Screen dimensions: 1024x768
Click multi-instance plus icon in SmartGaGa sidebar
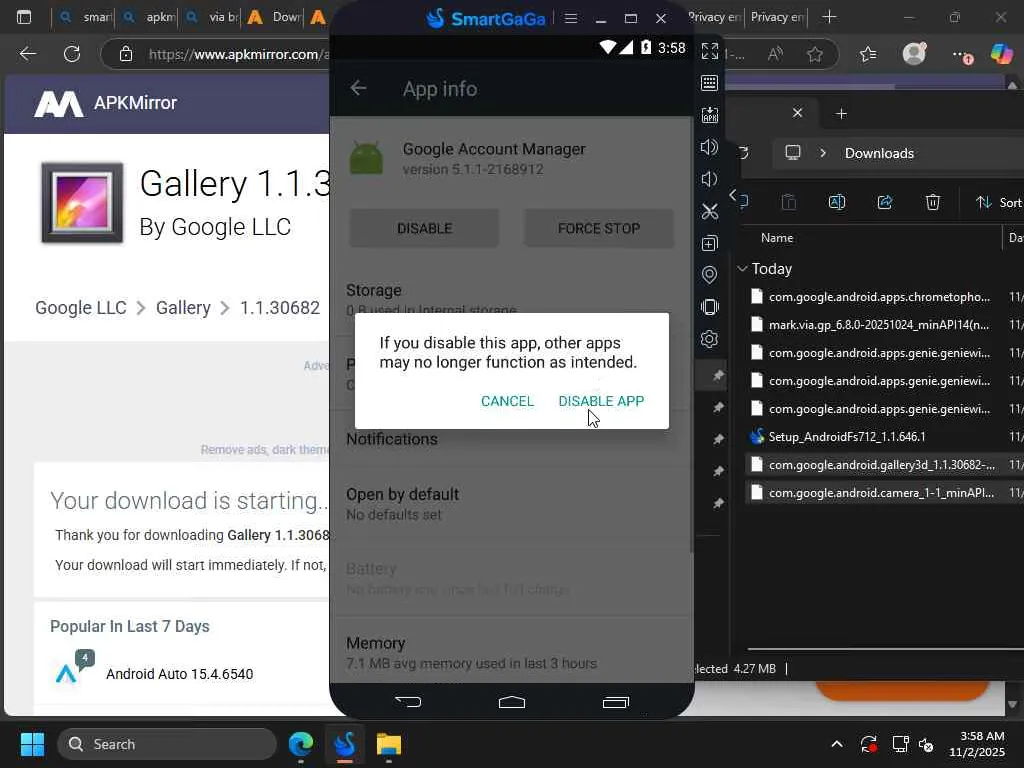click(709, 243)
